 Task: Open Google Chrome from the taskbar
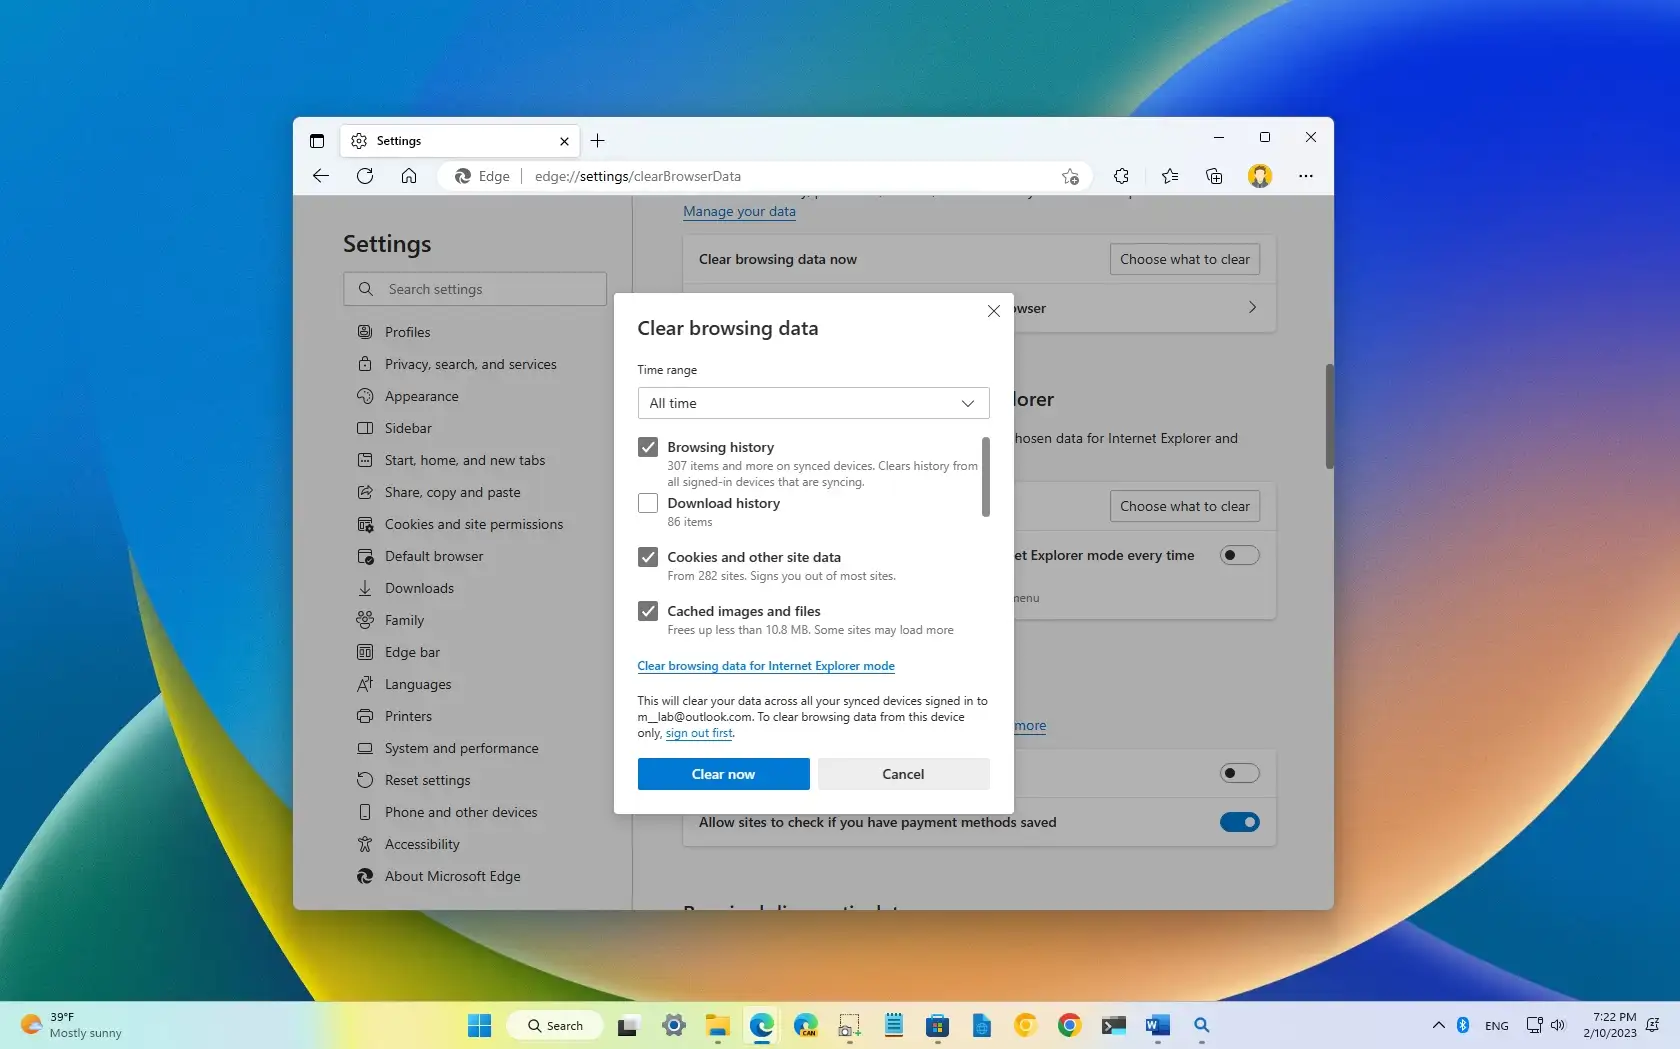[x=1070, y=1025]
